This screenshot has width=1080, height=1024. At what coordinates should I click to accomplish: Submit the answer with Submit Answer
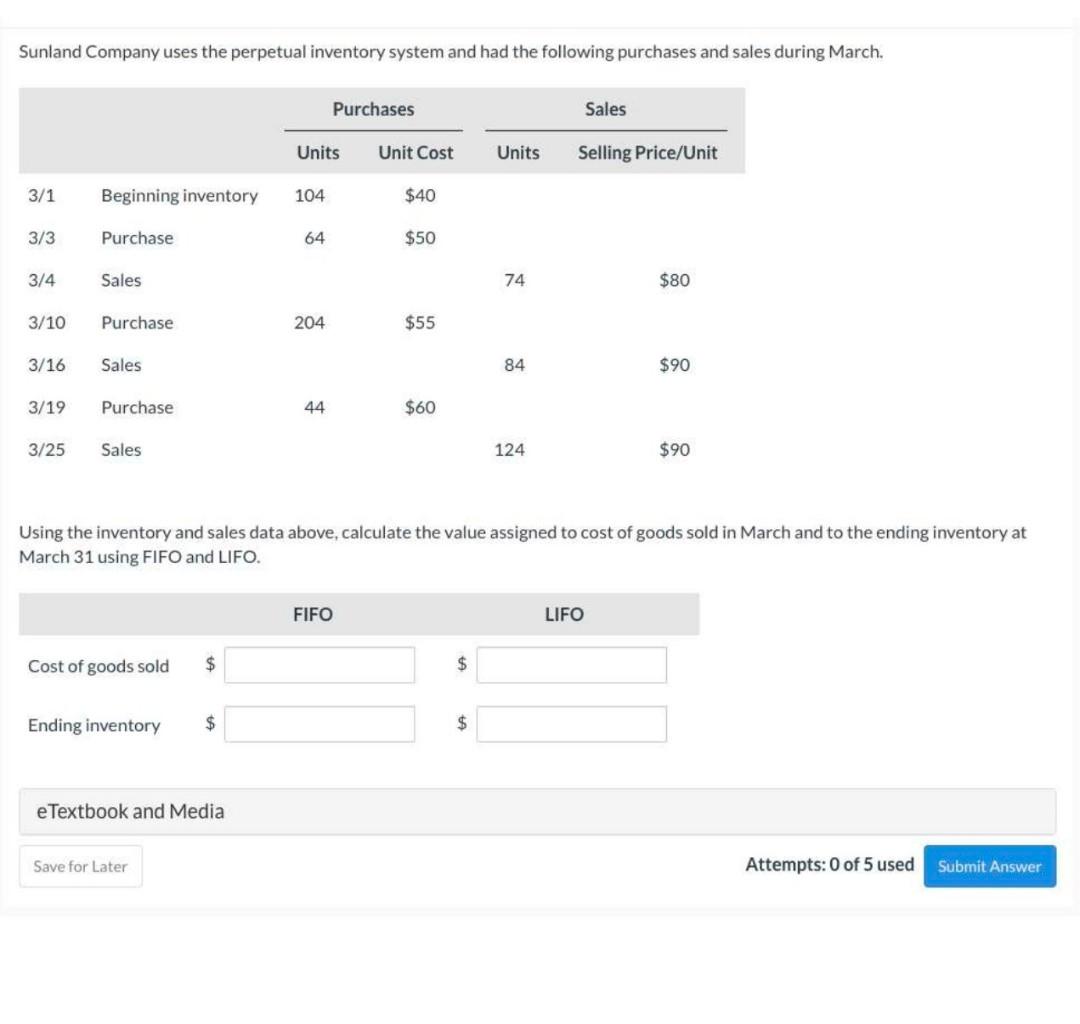989,866
